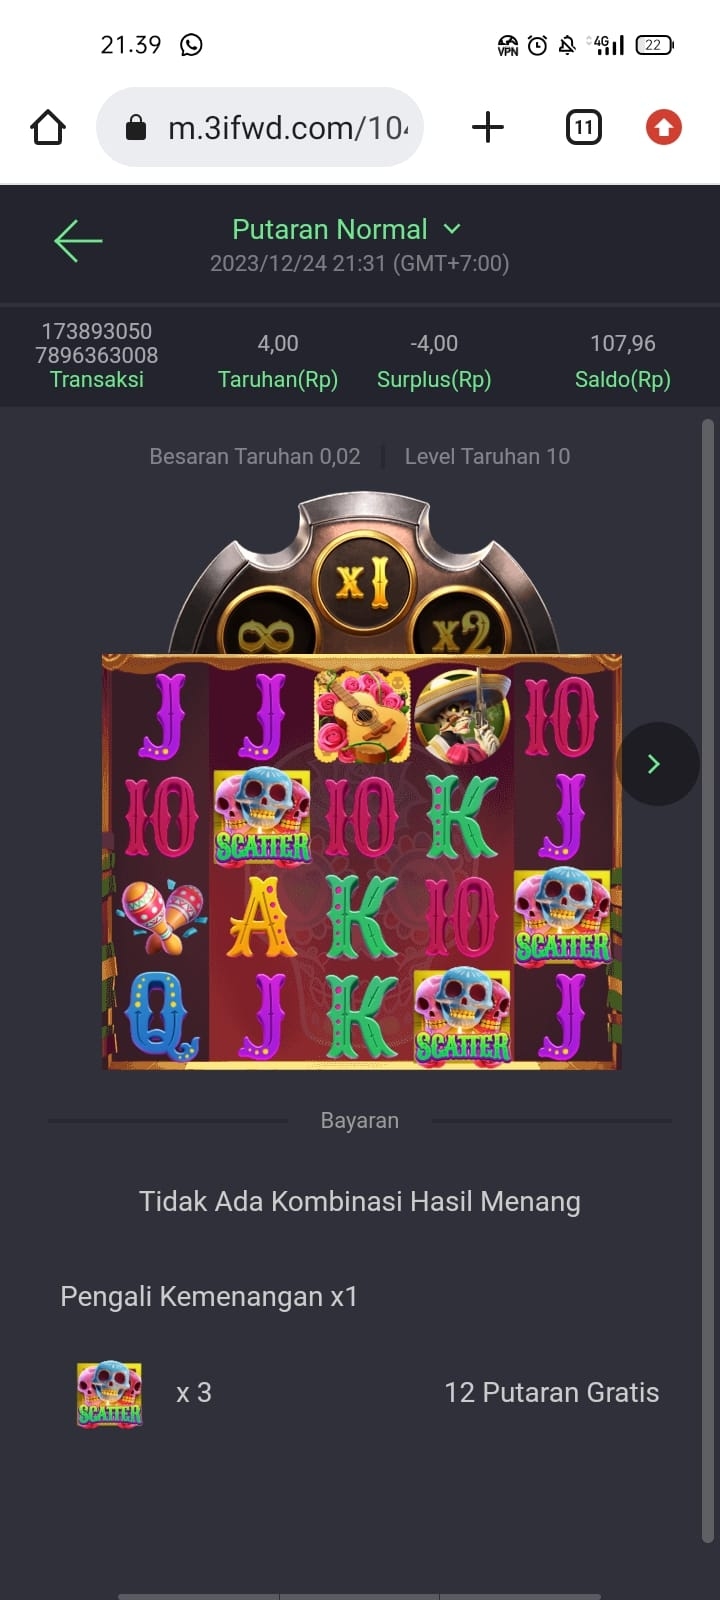Select the Saldo(Rp) balance label

click(623, 380)
